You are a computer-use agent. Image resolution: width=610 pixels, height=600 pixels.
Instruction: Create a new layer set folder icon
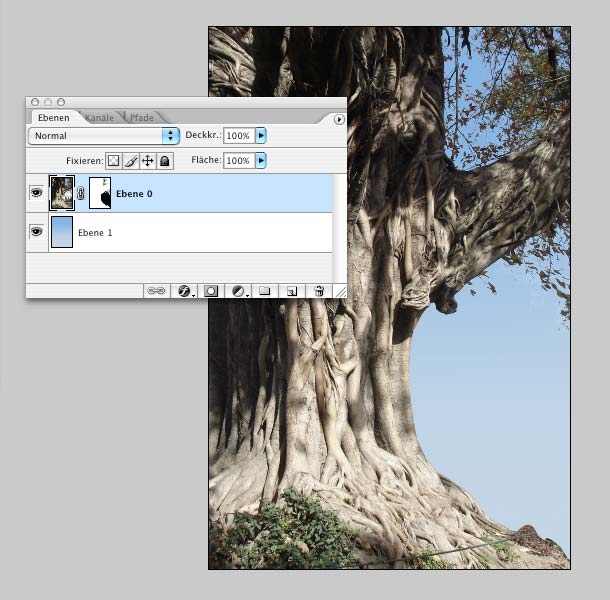(265, 291)
